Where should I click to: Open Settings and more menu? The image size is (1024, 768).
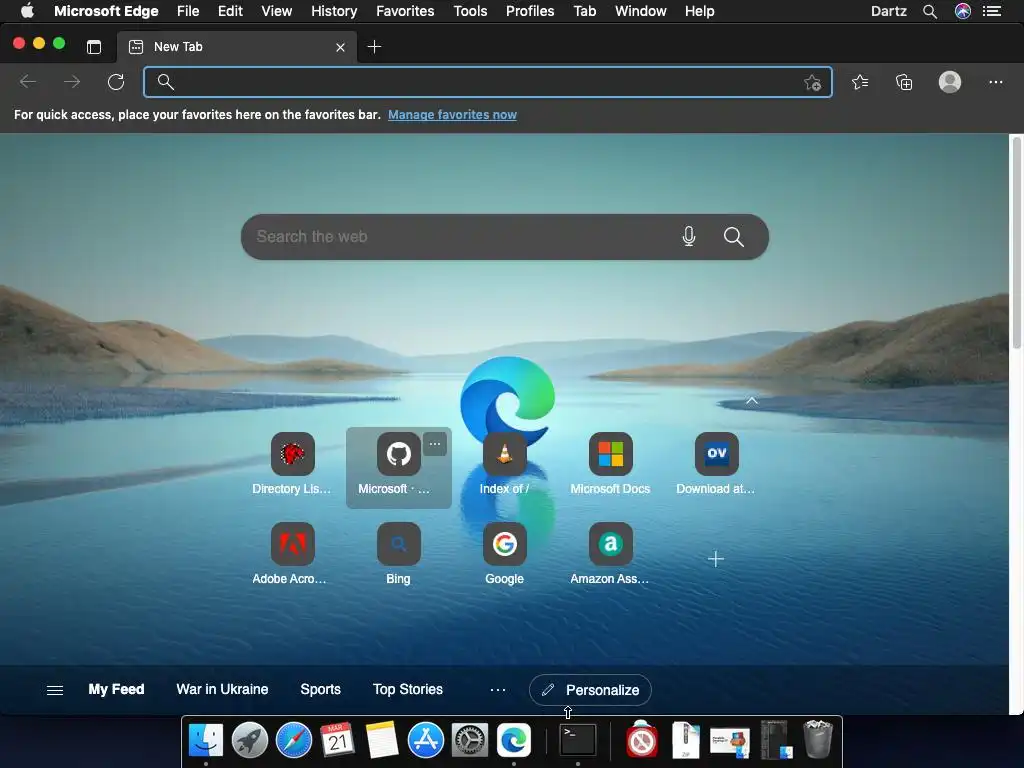coord(995,82)
